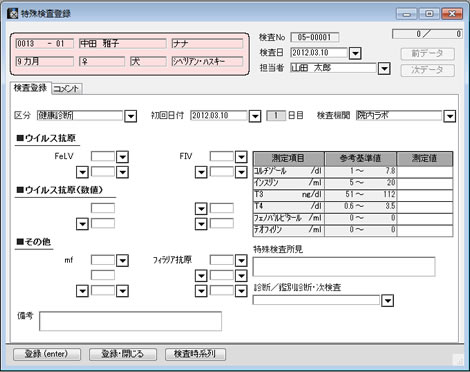Image resolution: width=470 pixels, height=372 pixels.
Task: Click the T4 測定値 cell
Action: tap(425, 207)
